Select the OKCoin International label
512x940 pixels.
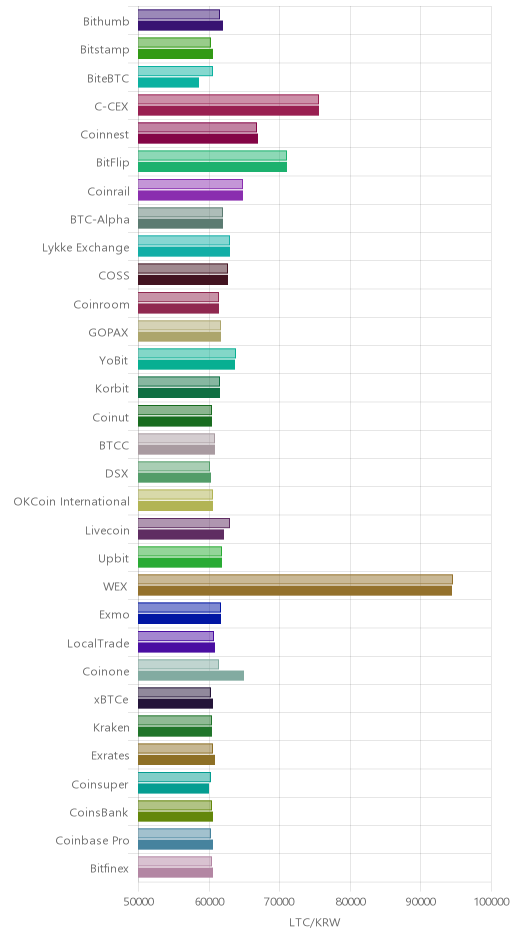(x=71, y=501)
